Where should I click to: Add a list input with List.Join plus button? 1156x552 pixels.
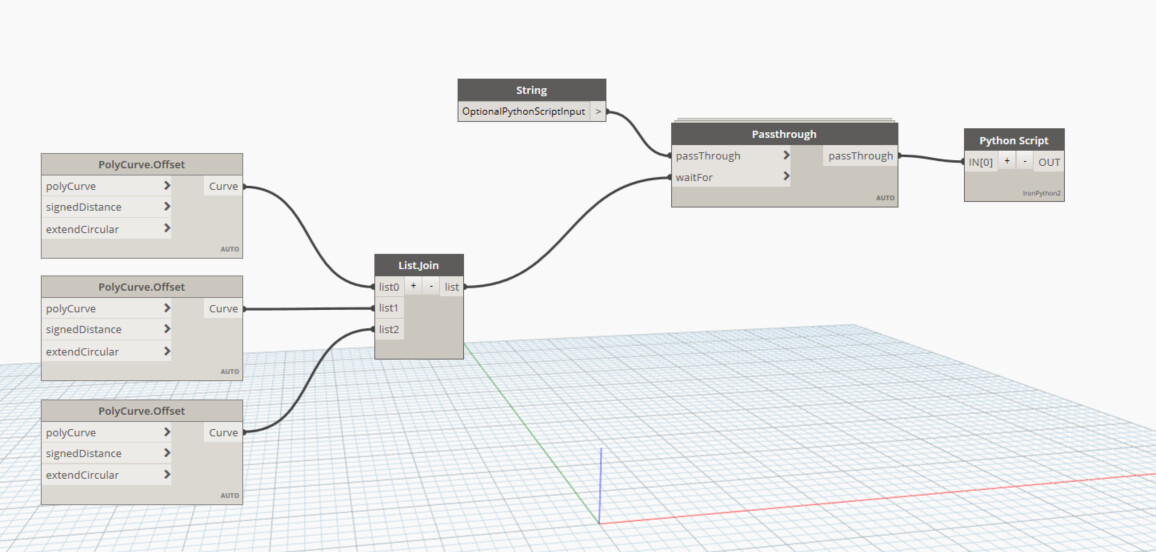point(414,286)
